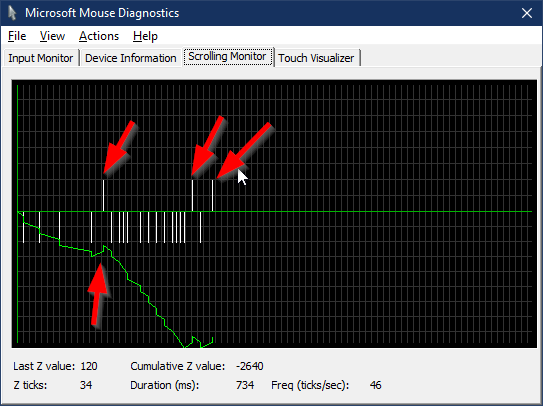
Task: Switch to the Touch Visualizer tab
Action: point(316,58)
